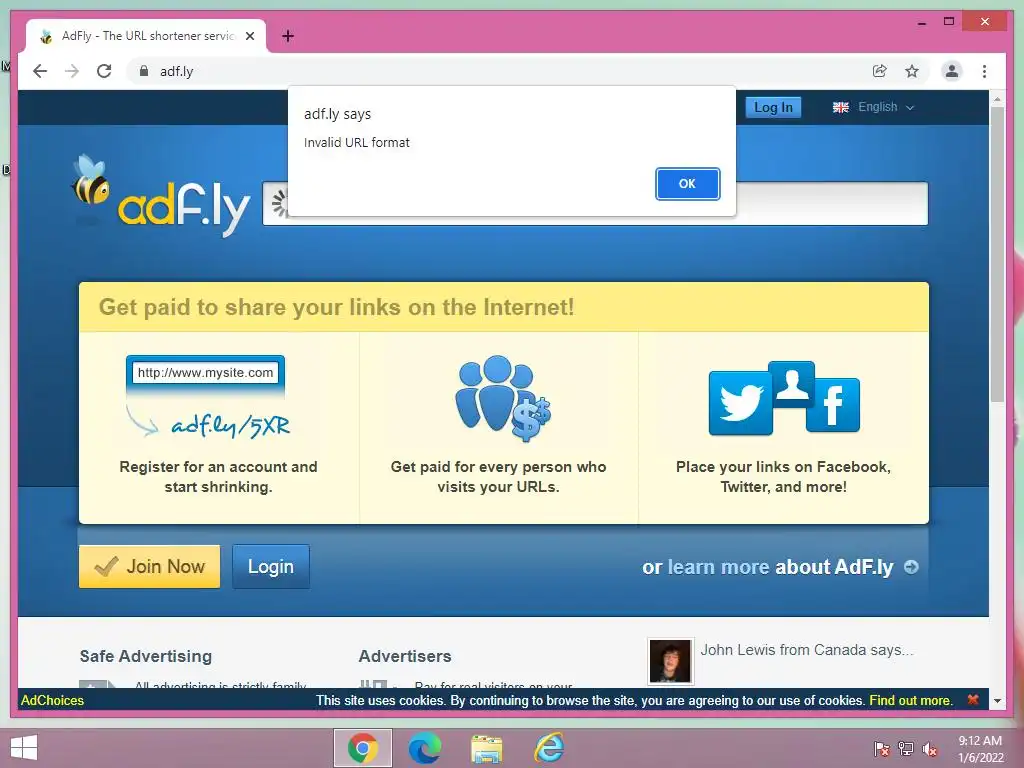The width and height of the screenshot is (1024, 768).
Task: Click 'Invalid URL format' message text
Action: click(x=357, y=142)
